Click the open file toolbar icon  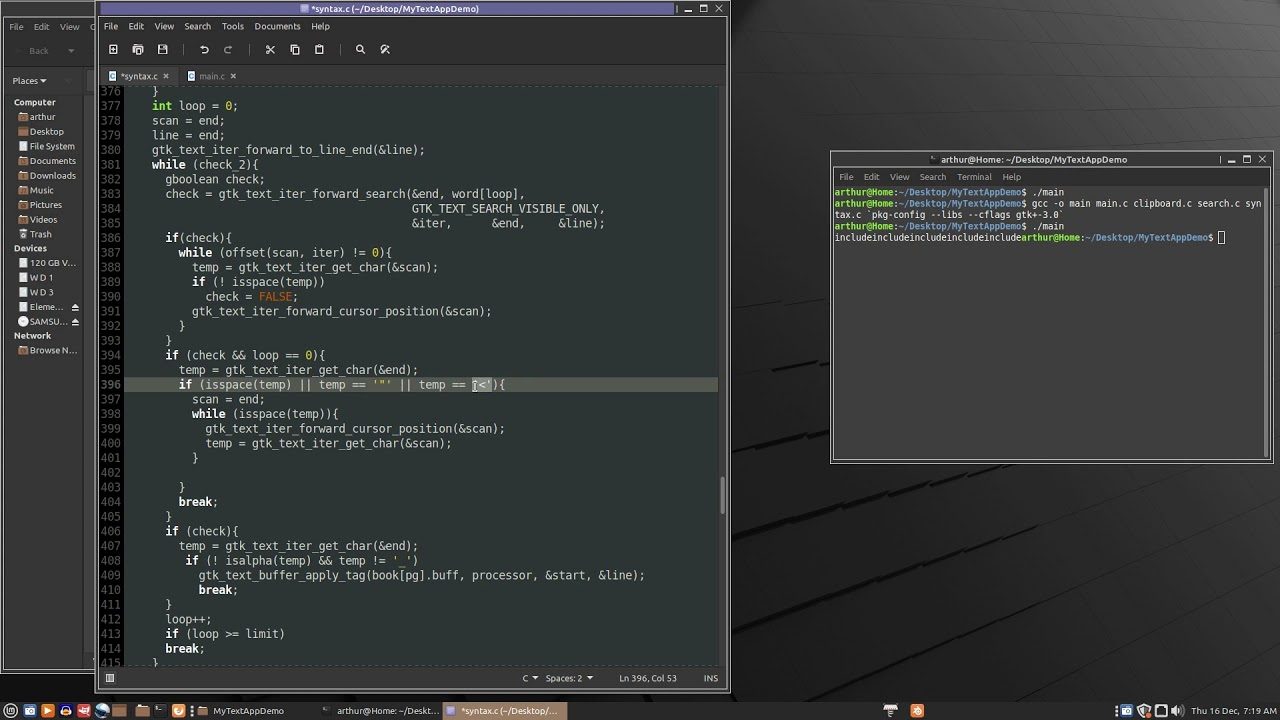point(138,49)
